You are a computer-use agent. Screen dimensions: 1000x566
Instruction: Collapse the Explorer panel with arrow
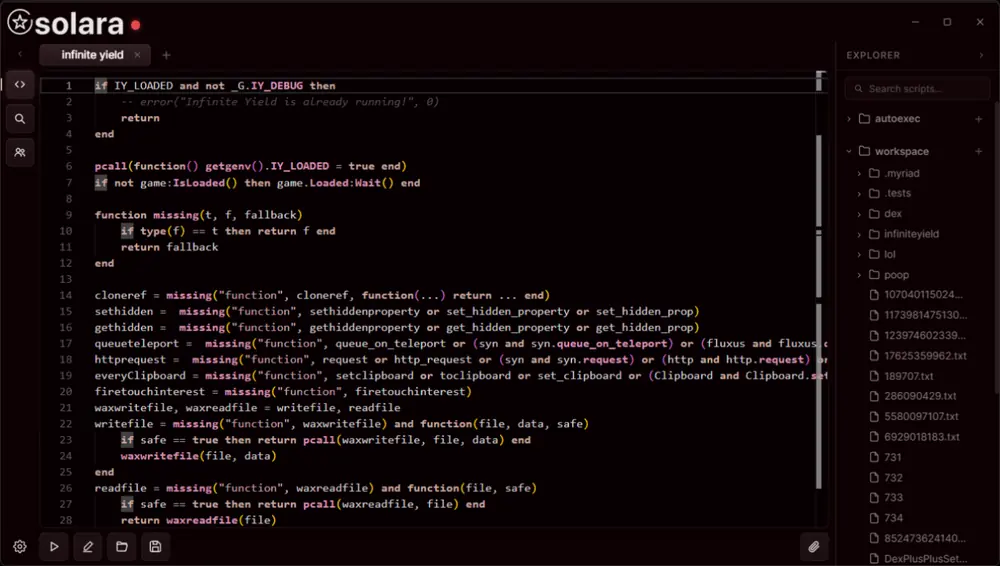(x=982, y=56)
